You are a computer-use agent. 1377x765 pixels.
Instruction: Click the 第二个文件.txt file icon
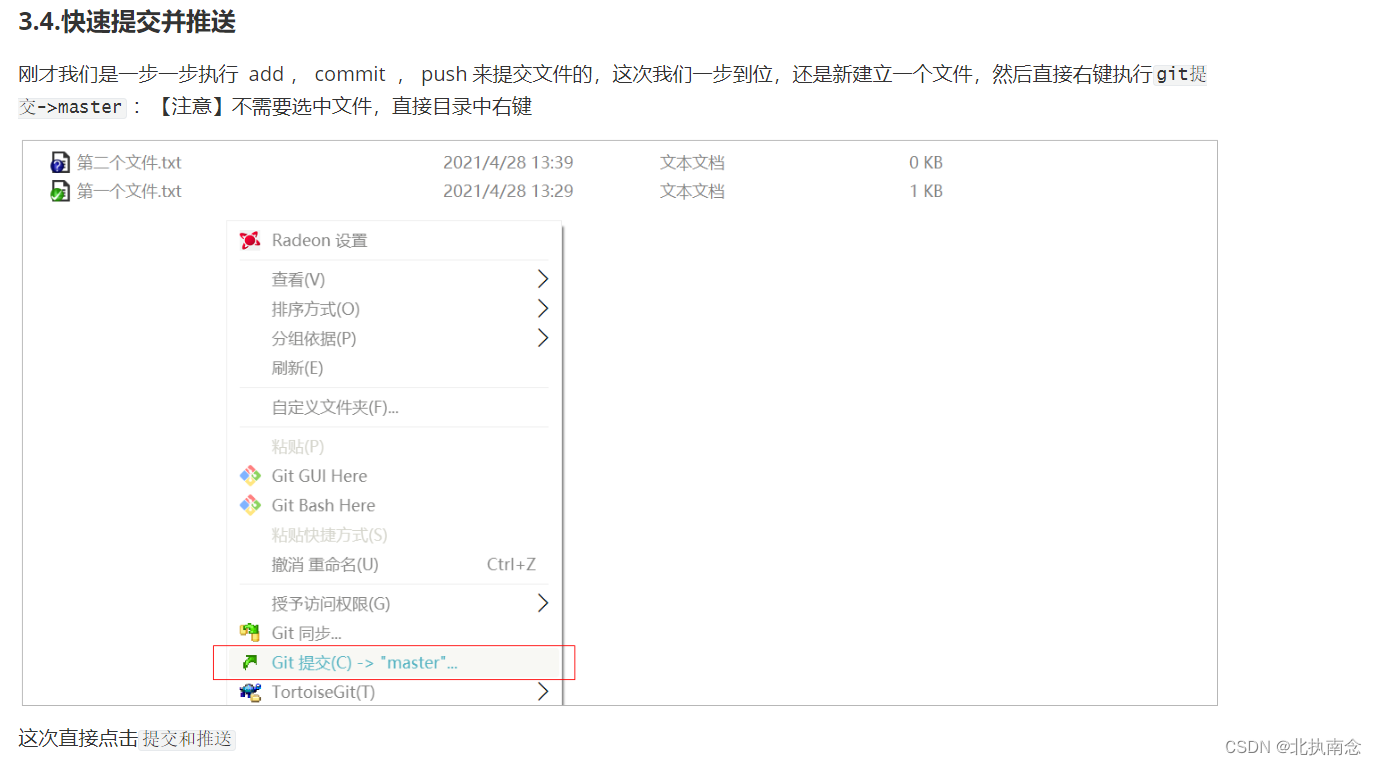coord(60,163)
